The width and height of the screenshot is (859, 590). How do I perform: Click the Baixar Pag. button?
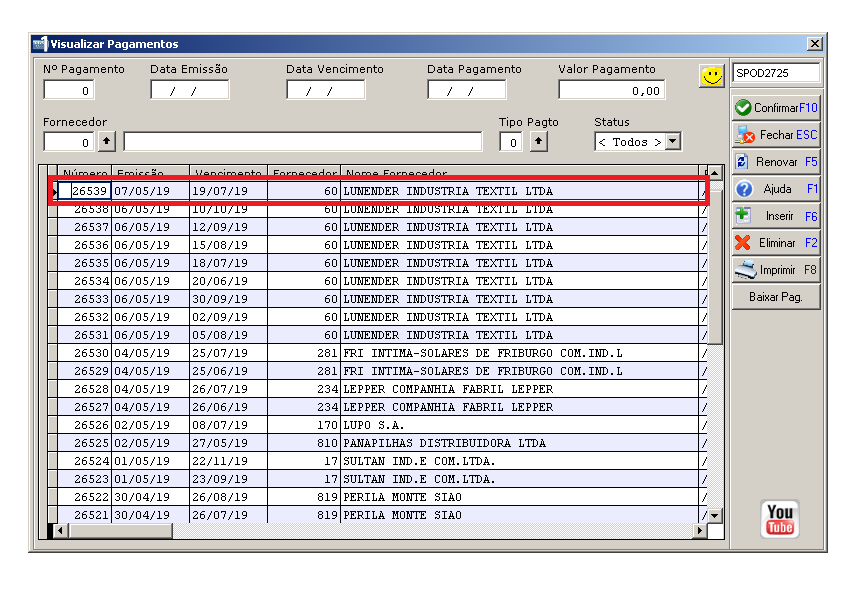click(776, 297)
